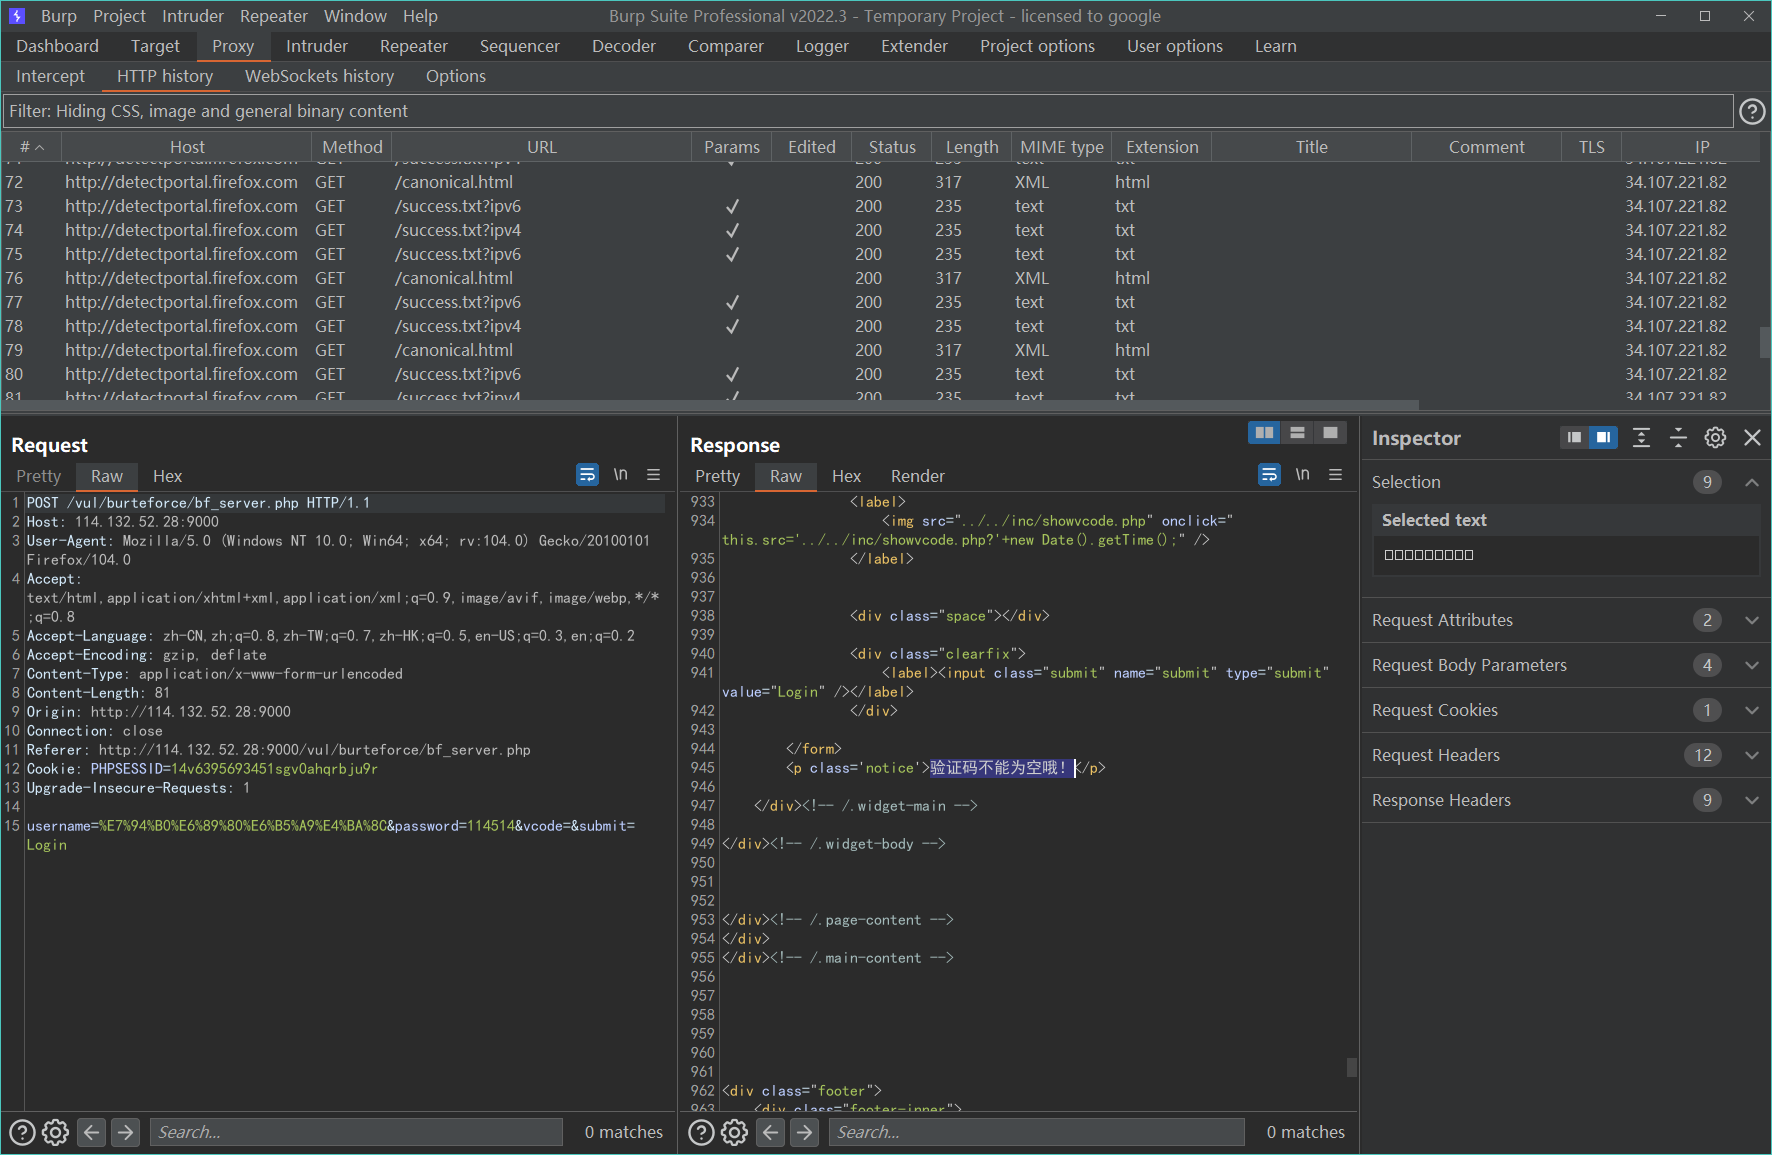Open Response panel hamburger menu
Image resolution: width=1772 pixels, height=1155 pixels.
pyautogui.click(x=1336, y=475)
